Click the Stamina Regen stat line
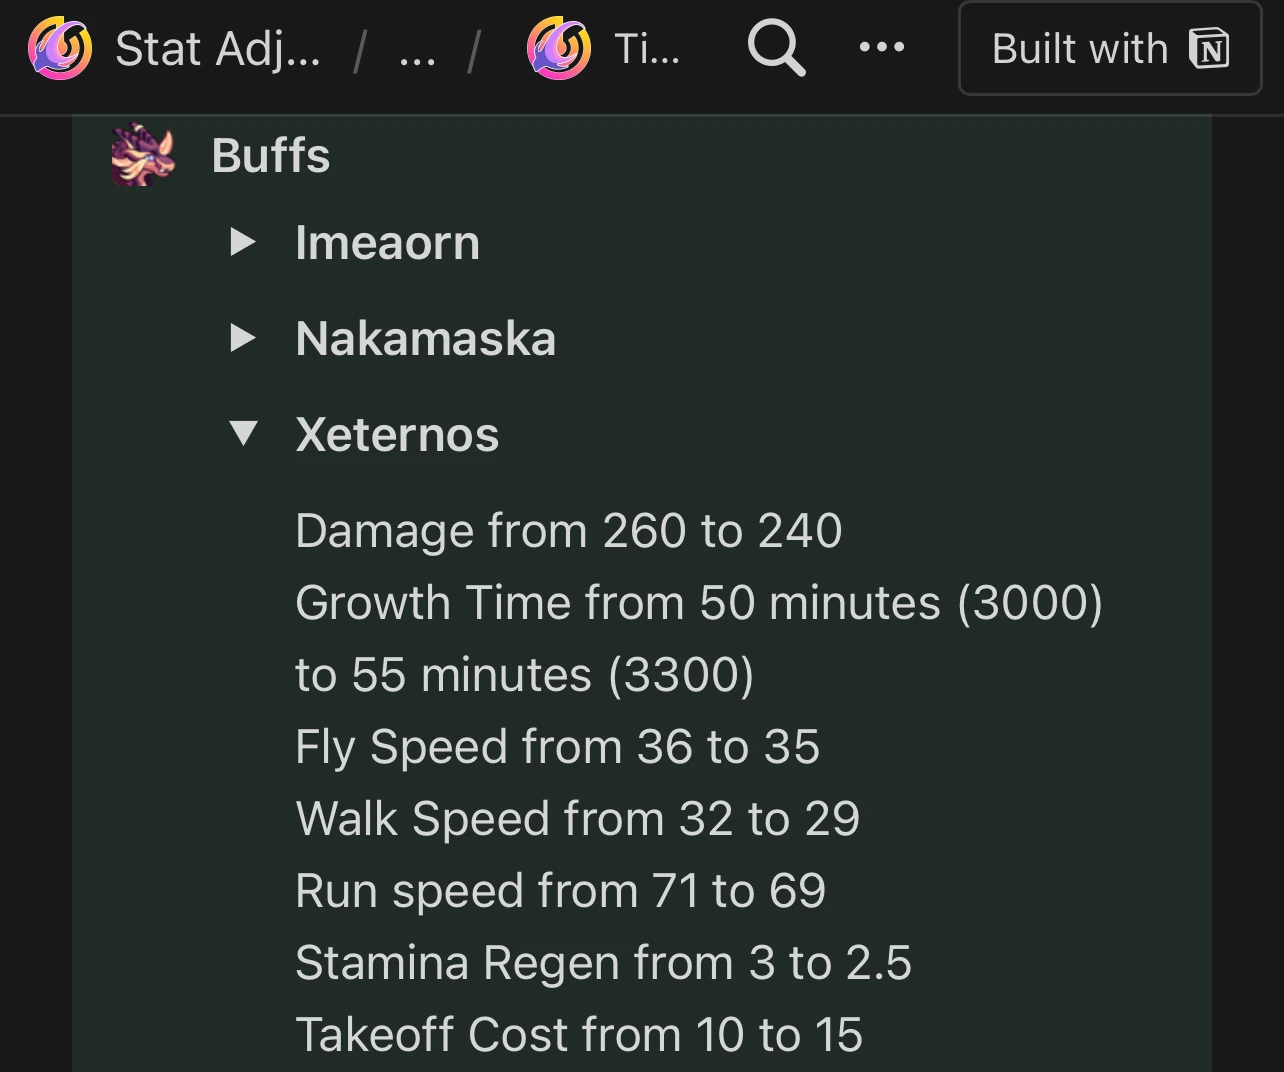Viewport: 1284px width, 1072px height. [x=603, y=963]
